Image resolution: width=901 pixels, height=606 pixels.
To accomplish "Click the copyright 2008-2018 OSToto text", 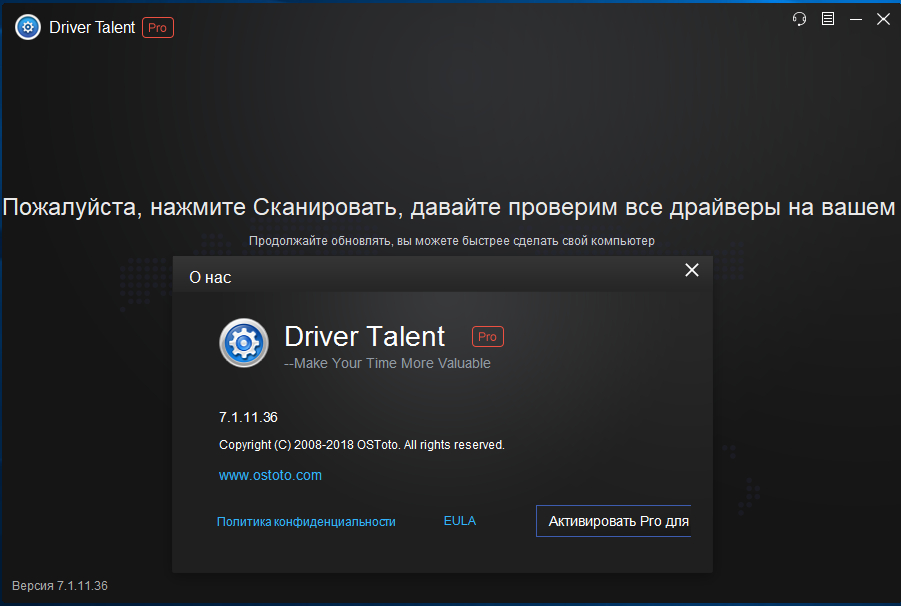I will (x=361, y=445).
